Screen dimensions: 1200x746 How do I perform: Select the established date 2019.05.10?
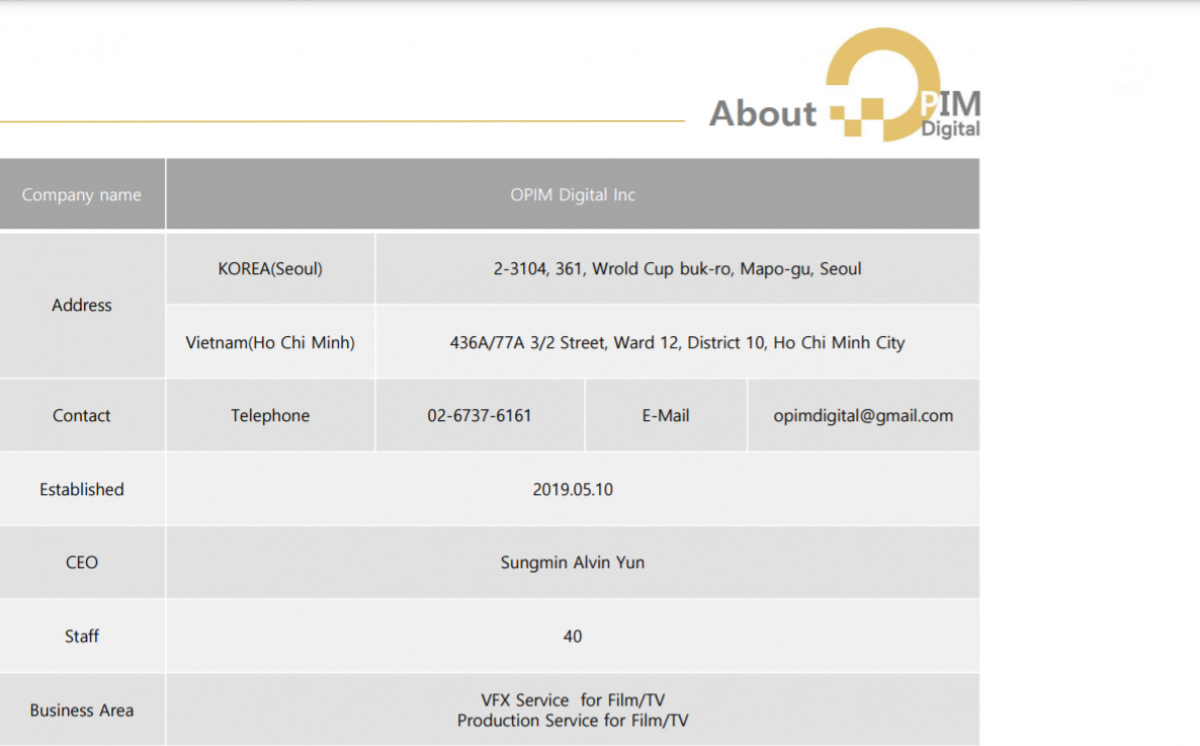click(572, 489)
